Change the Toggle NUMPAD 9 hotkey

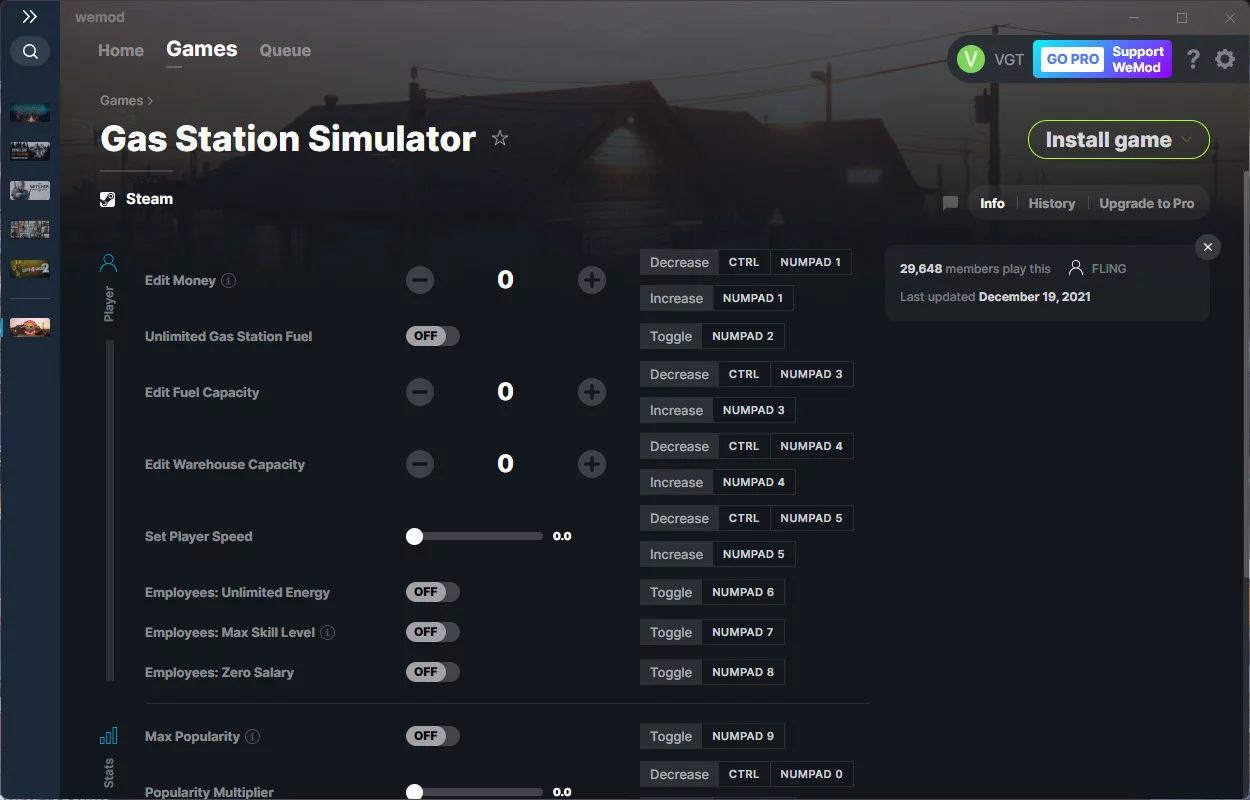(x=712, y=736)
